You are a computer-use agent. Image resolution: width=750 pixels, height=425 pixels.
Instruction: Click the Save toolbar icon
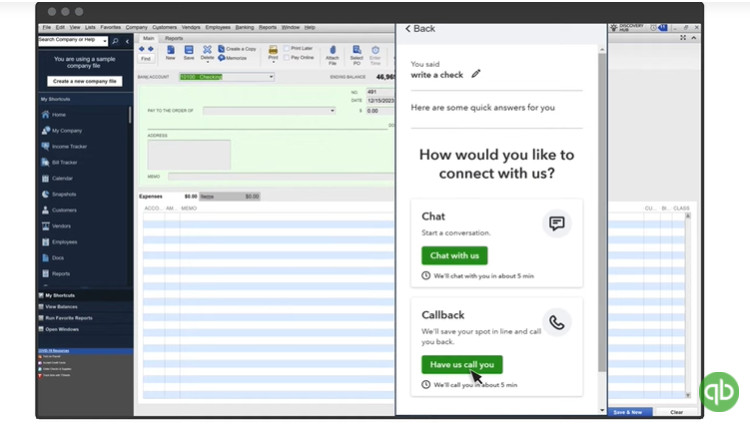click(x=189, y=52)
